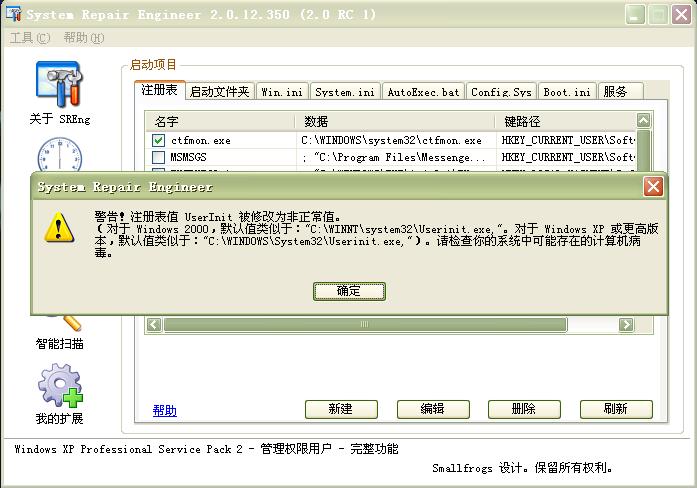Toggle the ctfmon.exe startup checkbox

(x=158, y=140)
